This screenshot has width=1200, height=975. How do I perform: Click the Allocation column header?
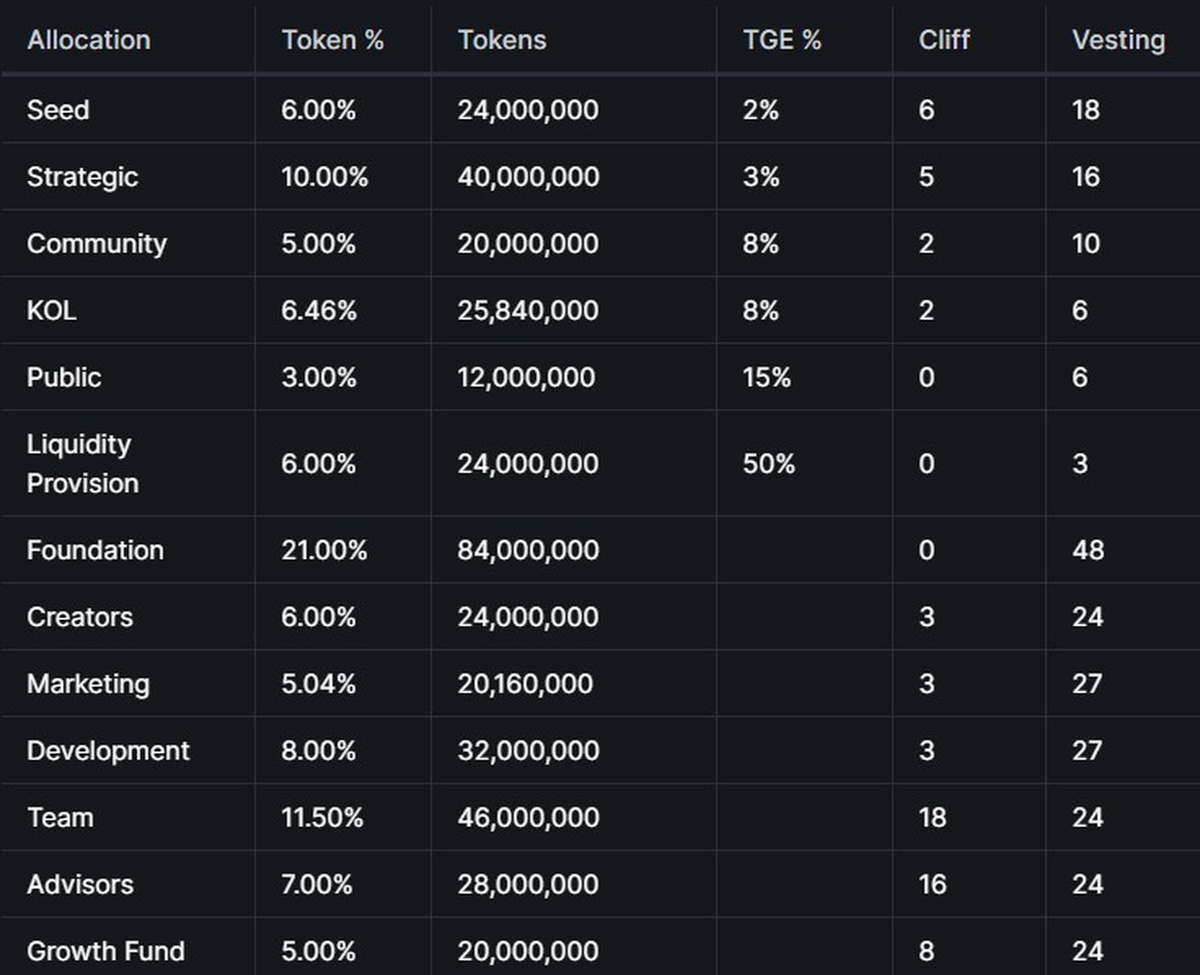point(88,40)
